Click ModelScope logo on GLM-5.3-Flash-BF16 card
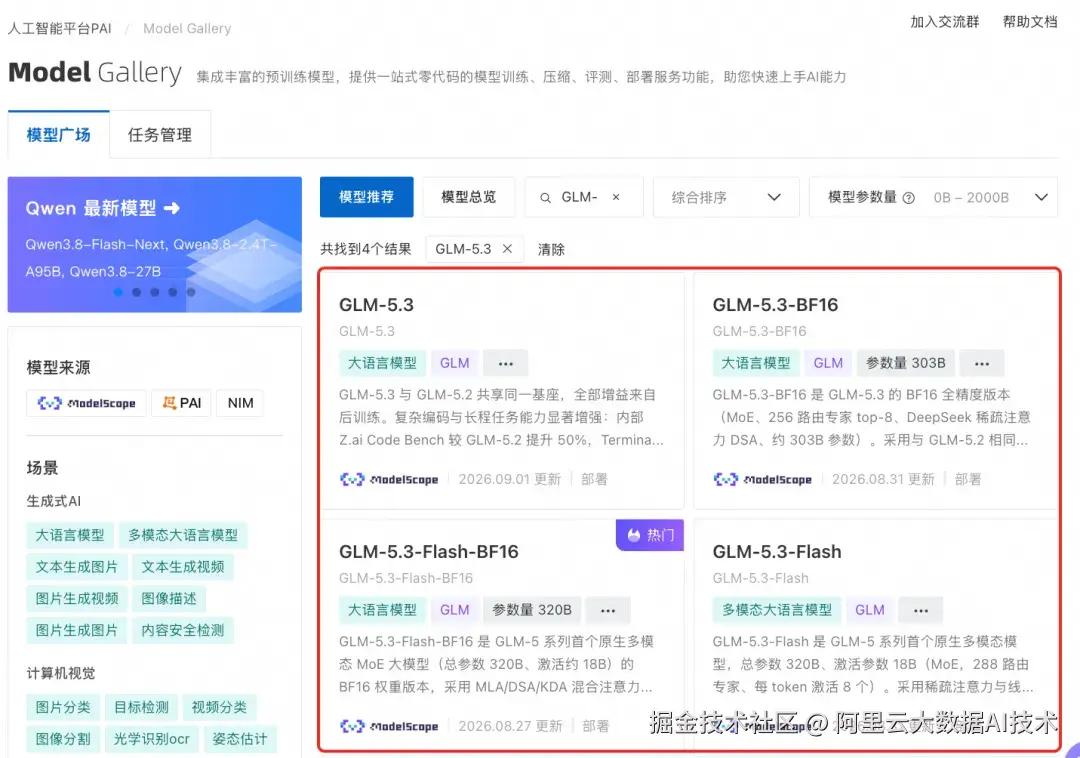The width and height of the screenshot is (1080, 758). pos(389,726)
